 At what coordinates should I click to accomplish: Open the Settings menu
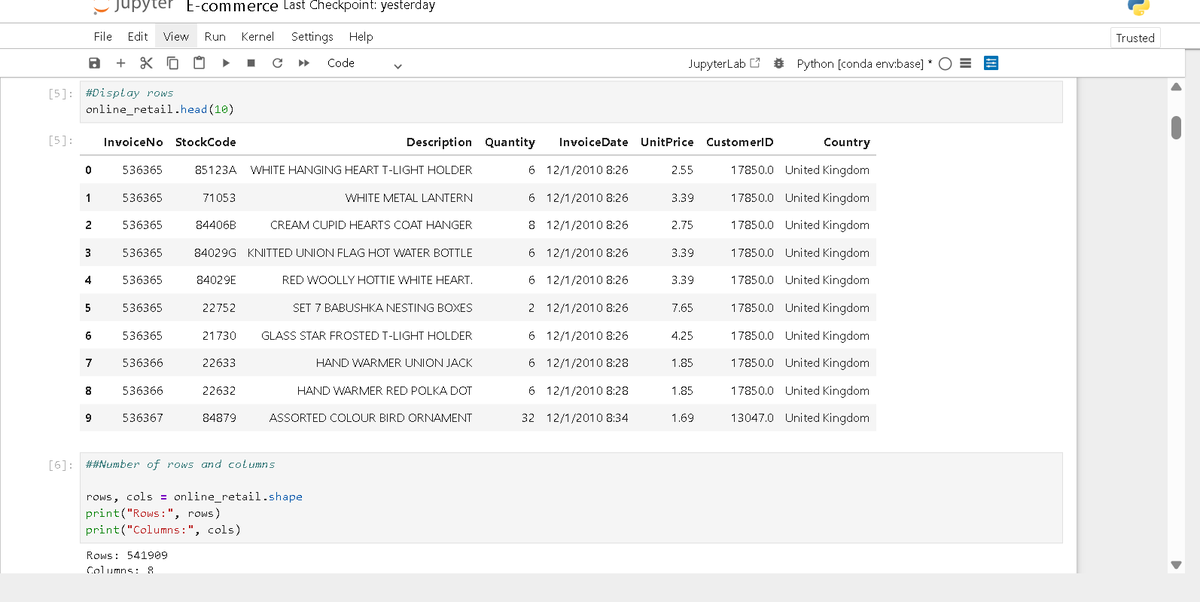tap(312, 36)
